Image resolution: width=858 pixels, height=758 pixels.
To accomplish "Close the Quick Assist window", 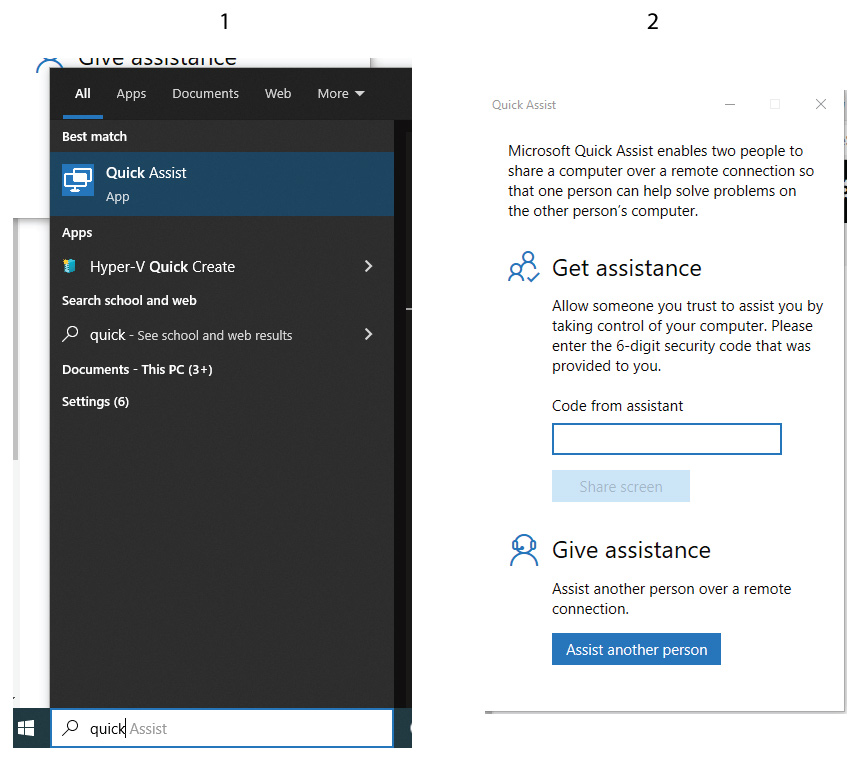I will point(821,104).
